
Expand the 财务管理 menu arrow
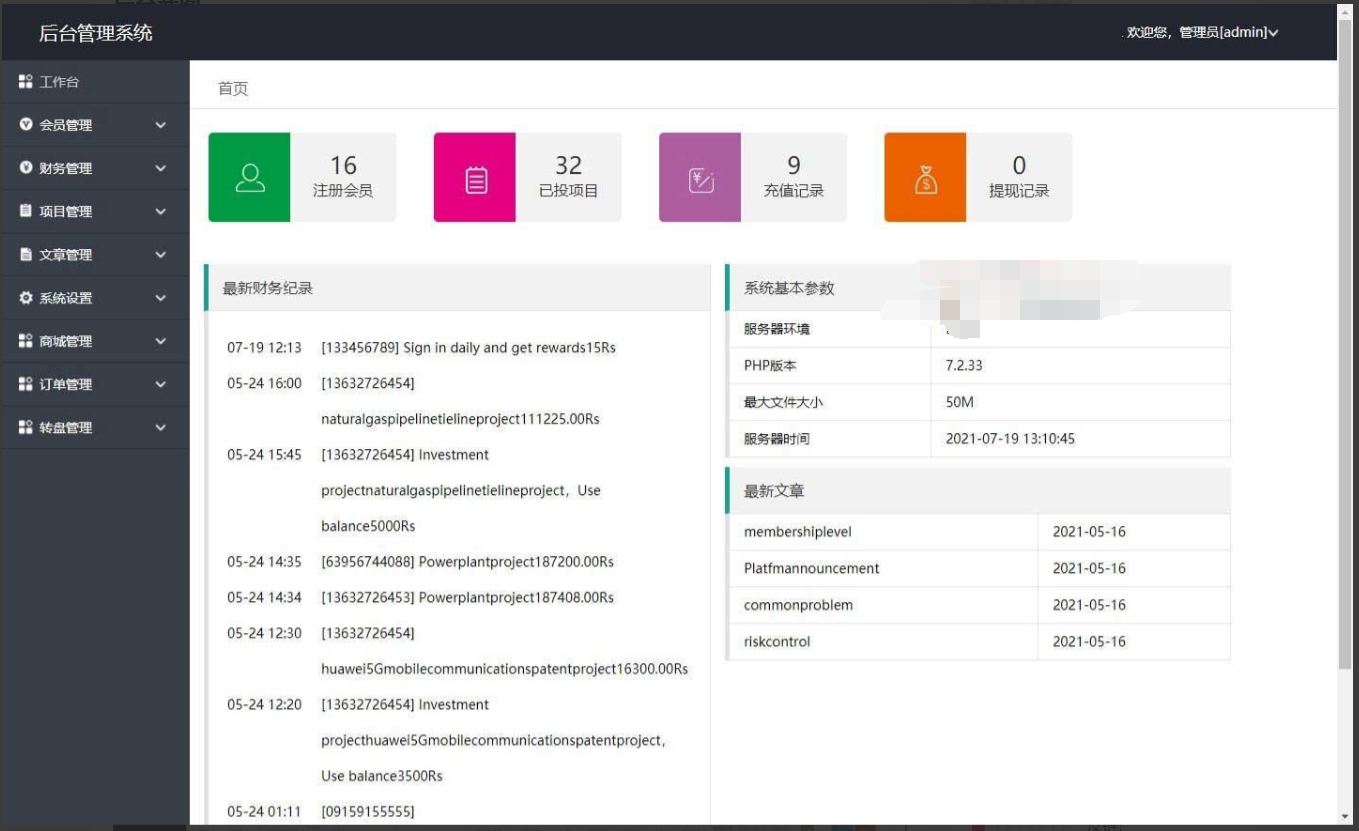click(x=160, y=168)
